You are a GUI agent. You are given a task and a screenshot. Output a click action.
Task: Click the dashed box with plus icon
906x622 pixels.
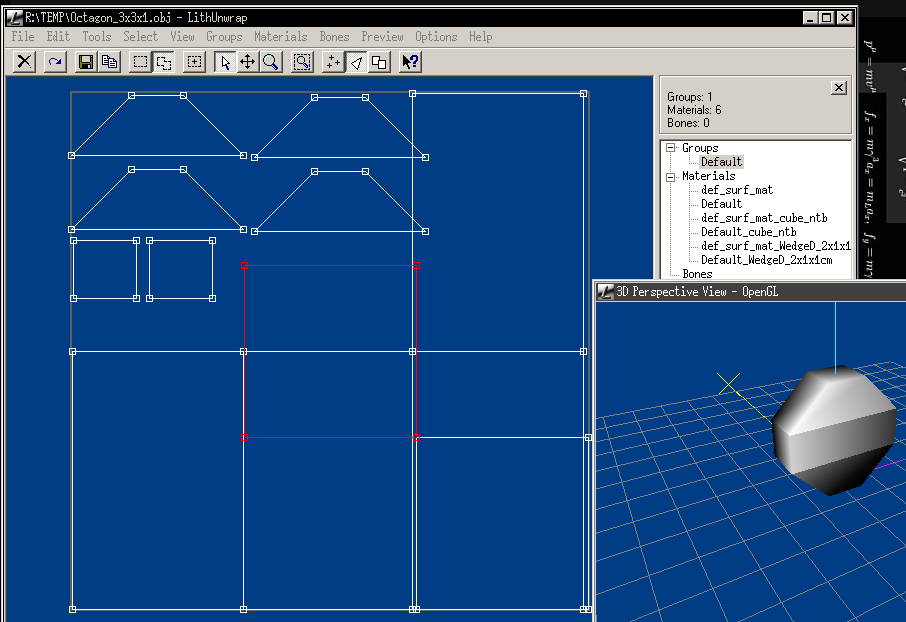tap(195, 62)
